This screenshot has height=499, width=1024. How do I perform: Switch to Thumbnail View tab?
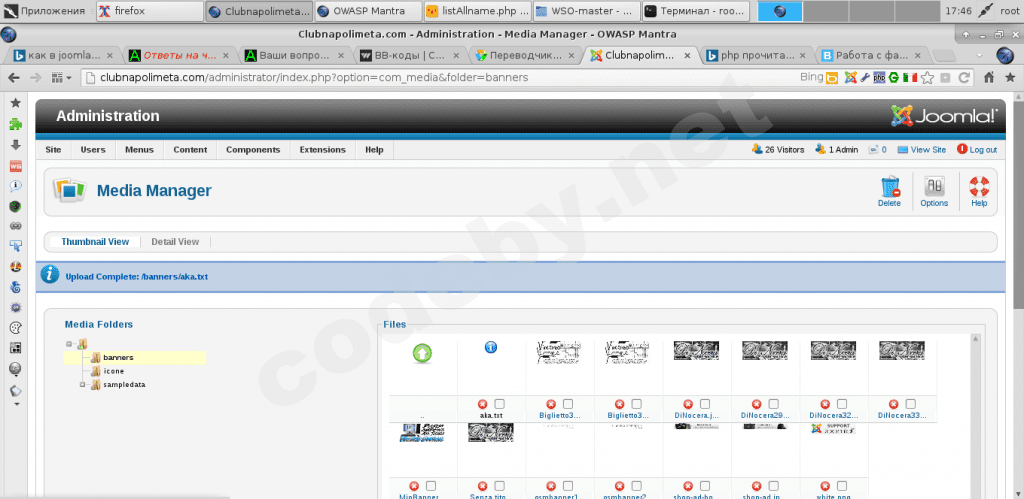[x=95, y=242]
